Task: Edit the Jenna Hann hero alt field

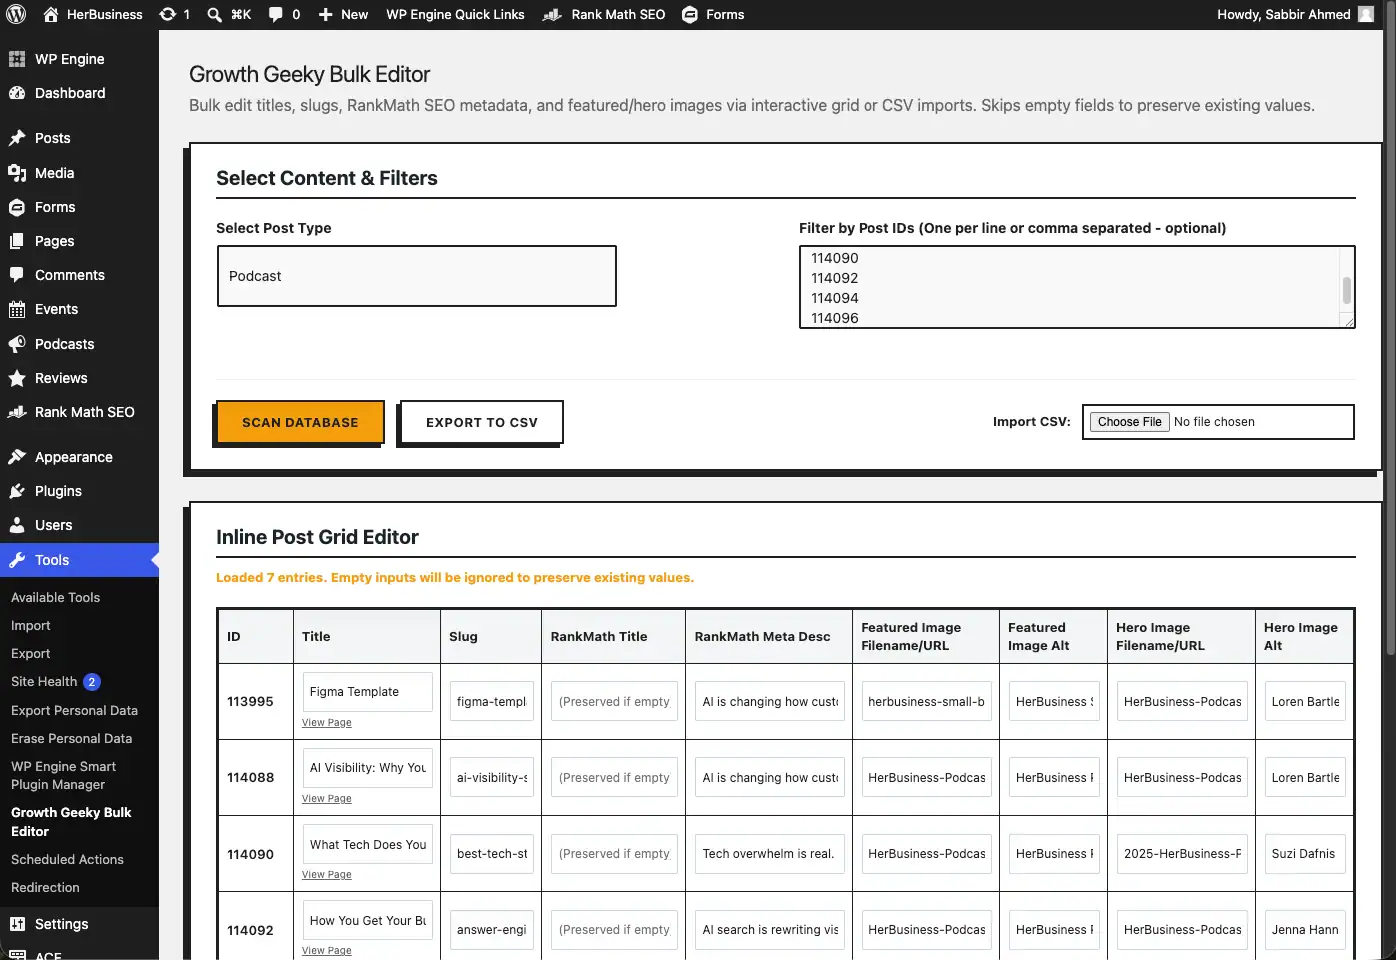Action: pyautogui.click(x=1305, y=930)
